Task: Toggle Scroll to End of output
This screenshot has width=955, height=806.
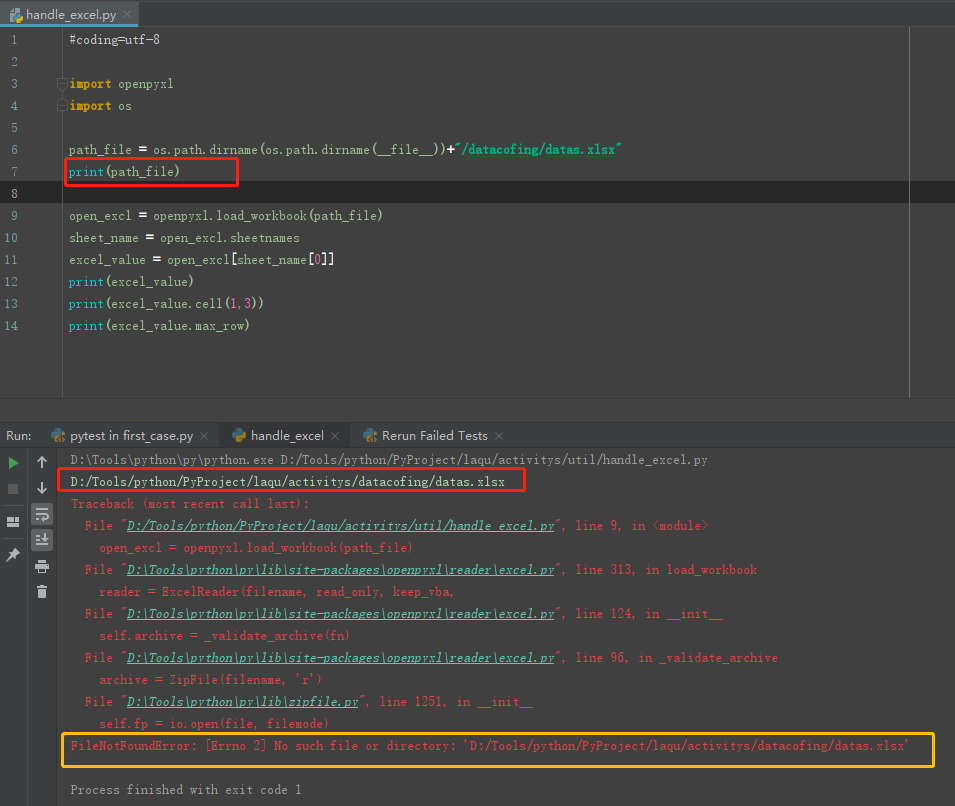Action: (x=42, y=540)
